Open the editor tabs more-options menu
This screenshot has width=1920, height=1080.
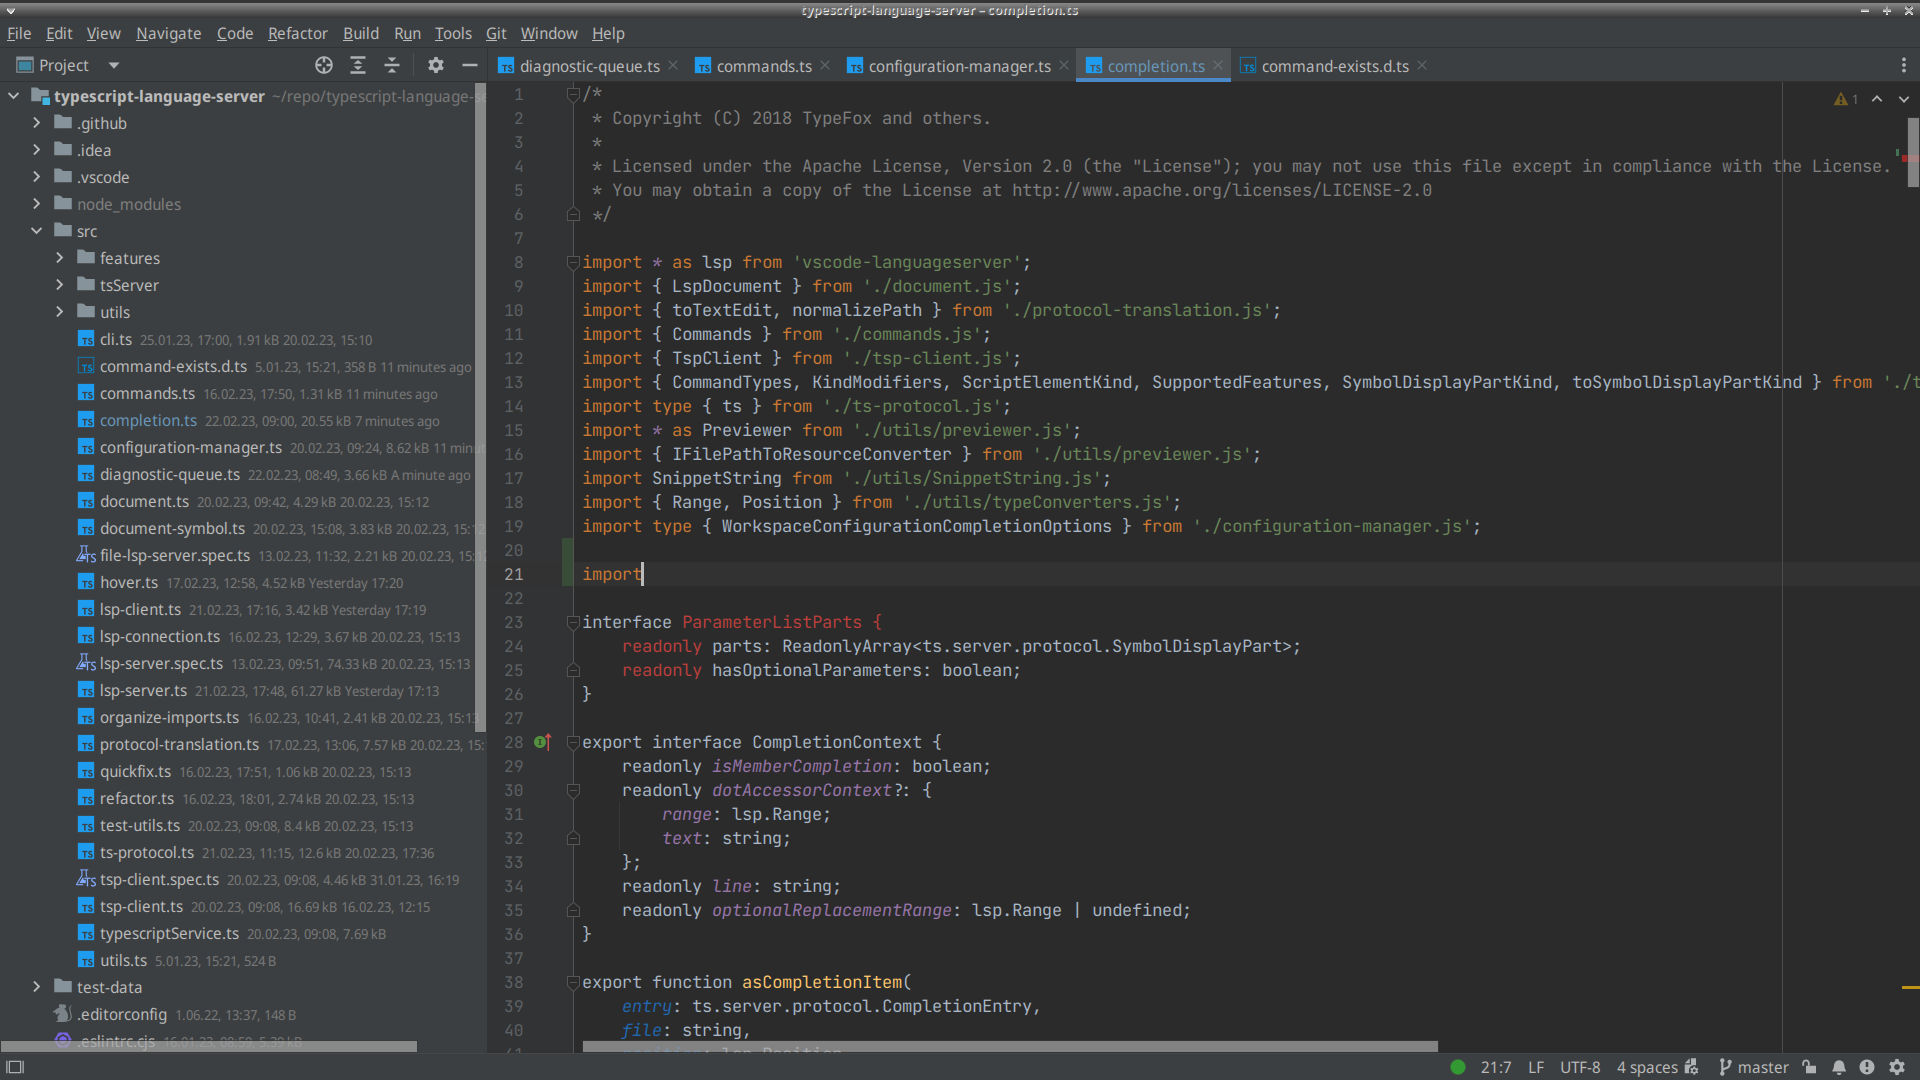1903,65
